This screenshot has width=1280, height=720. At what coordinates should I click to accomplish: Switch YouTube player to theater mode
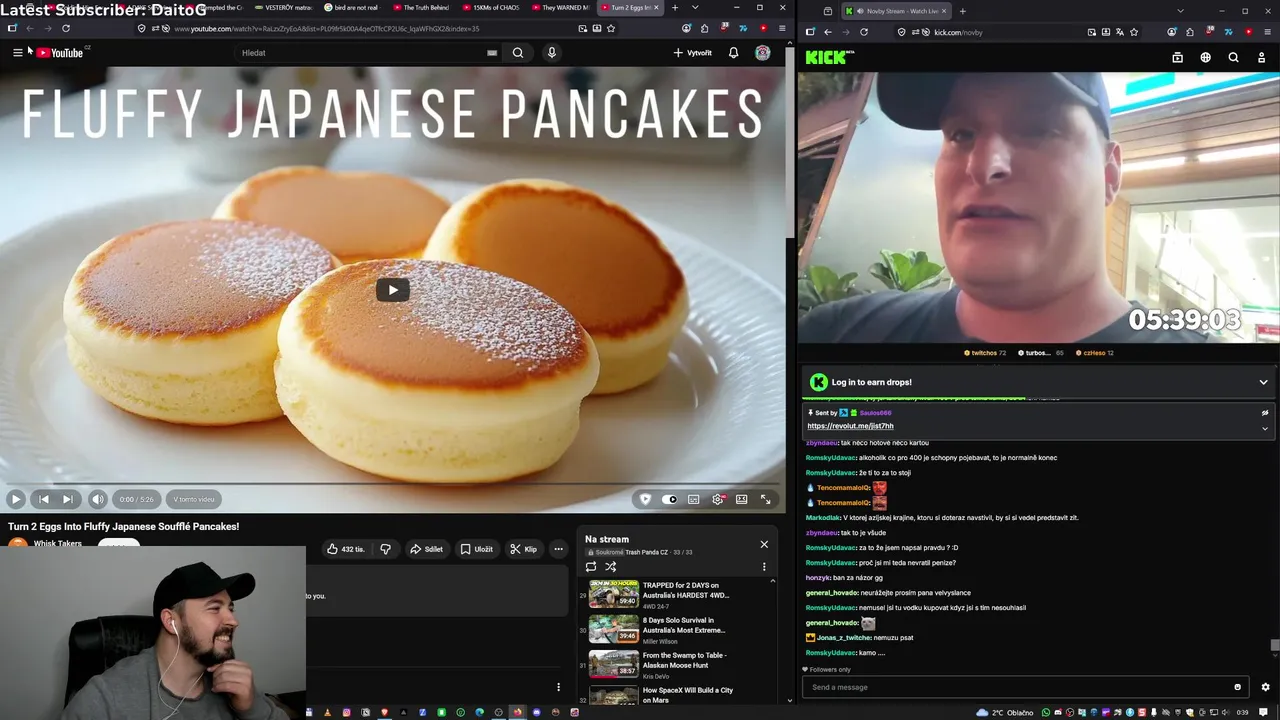click(741, 499)
